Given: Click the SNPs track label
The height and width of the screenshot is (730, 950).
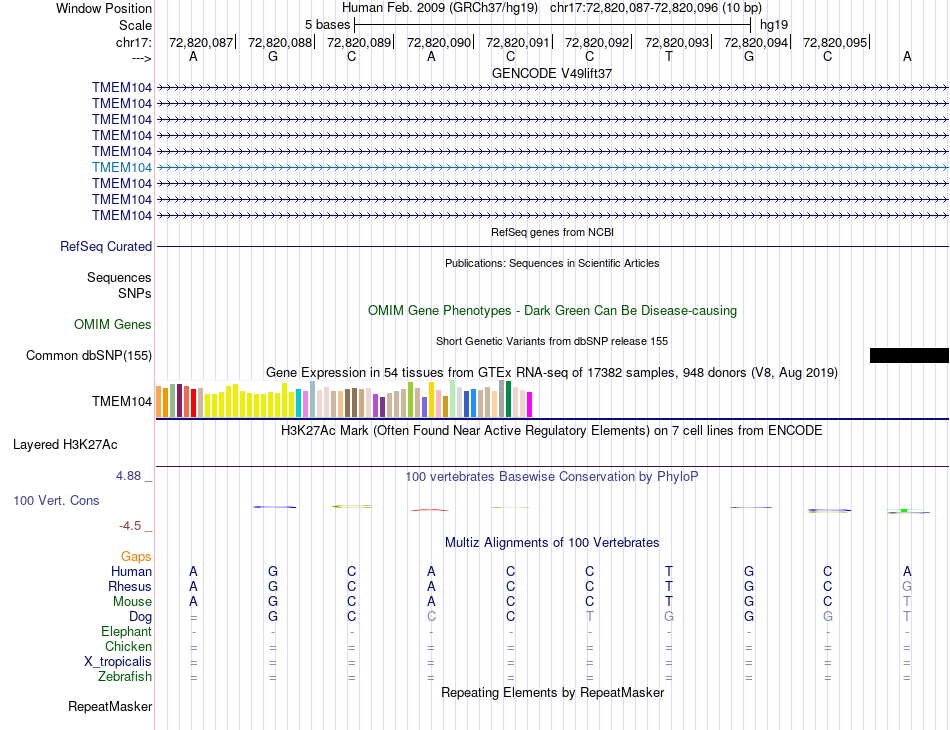Looking at the screenshot, I should 135,293.
